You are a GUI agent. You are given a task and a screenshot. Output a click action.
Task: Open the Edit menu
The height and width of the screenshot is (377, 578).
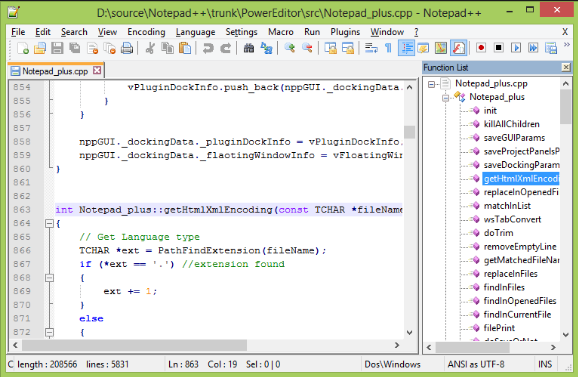pyautogui.click(x=43, y=32)
